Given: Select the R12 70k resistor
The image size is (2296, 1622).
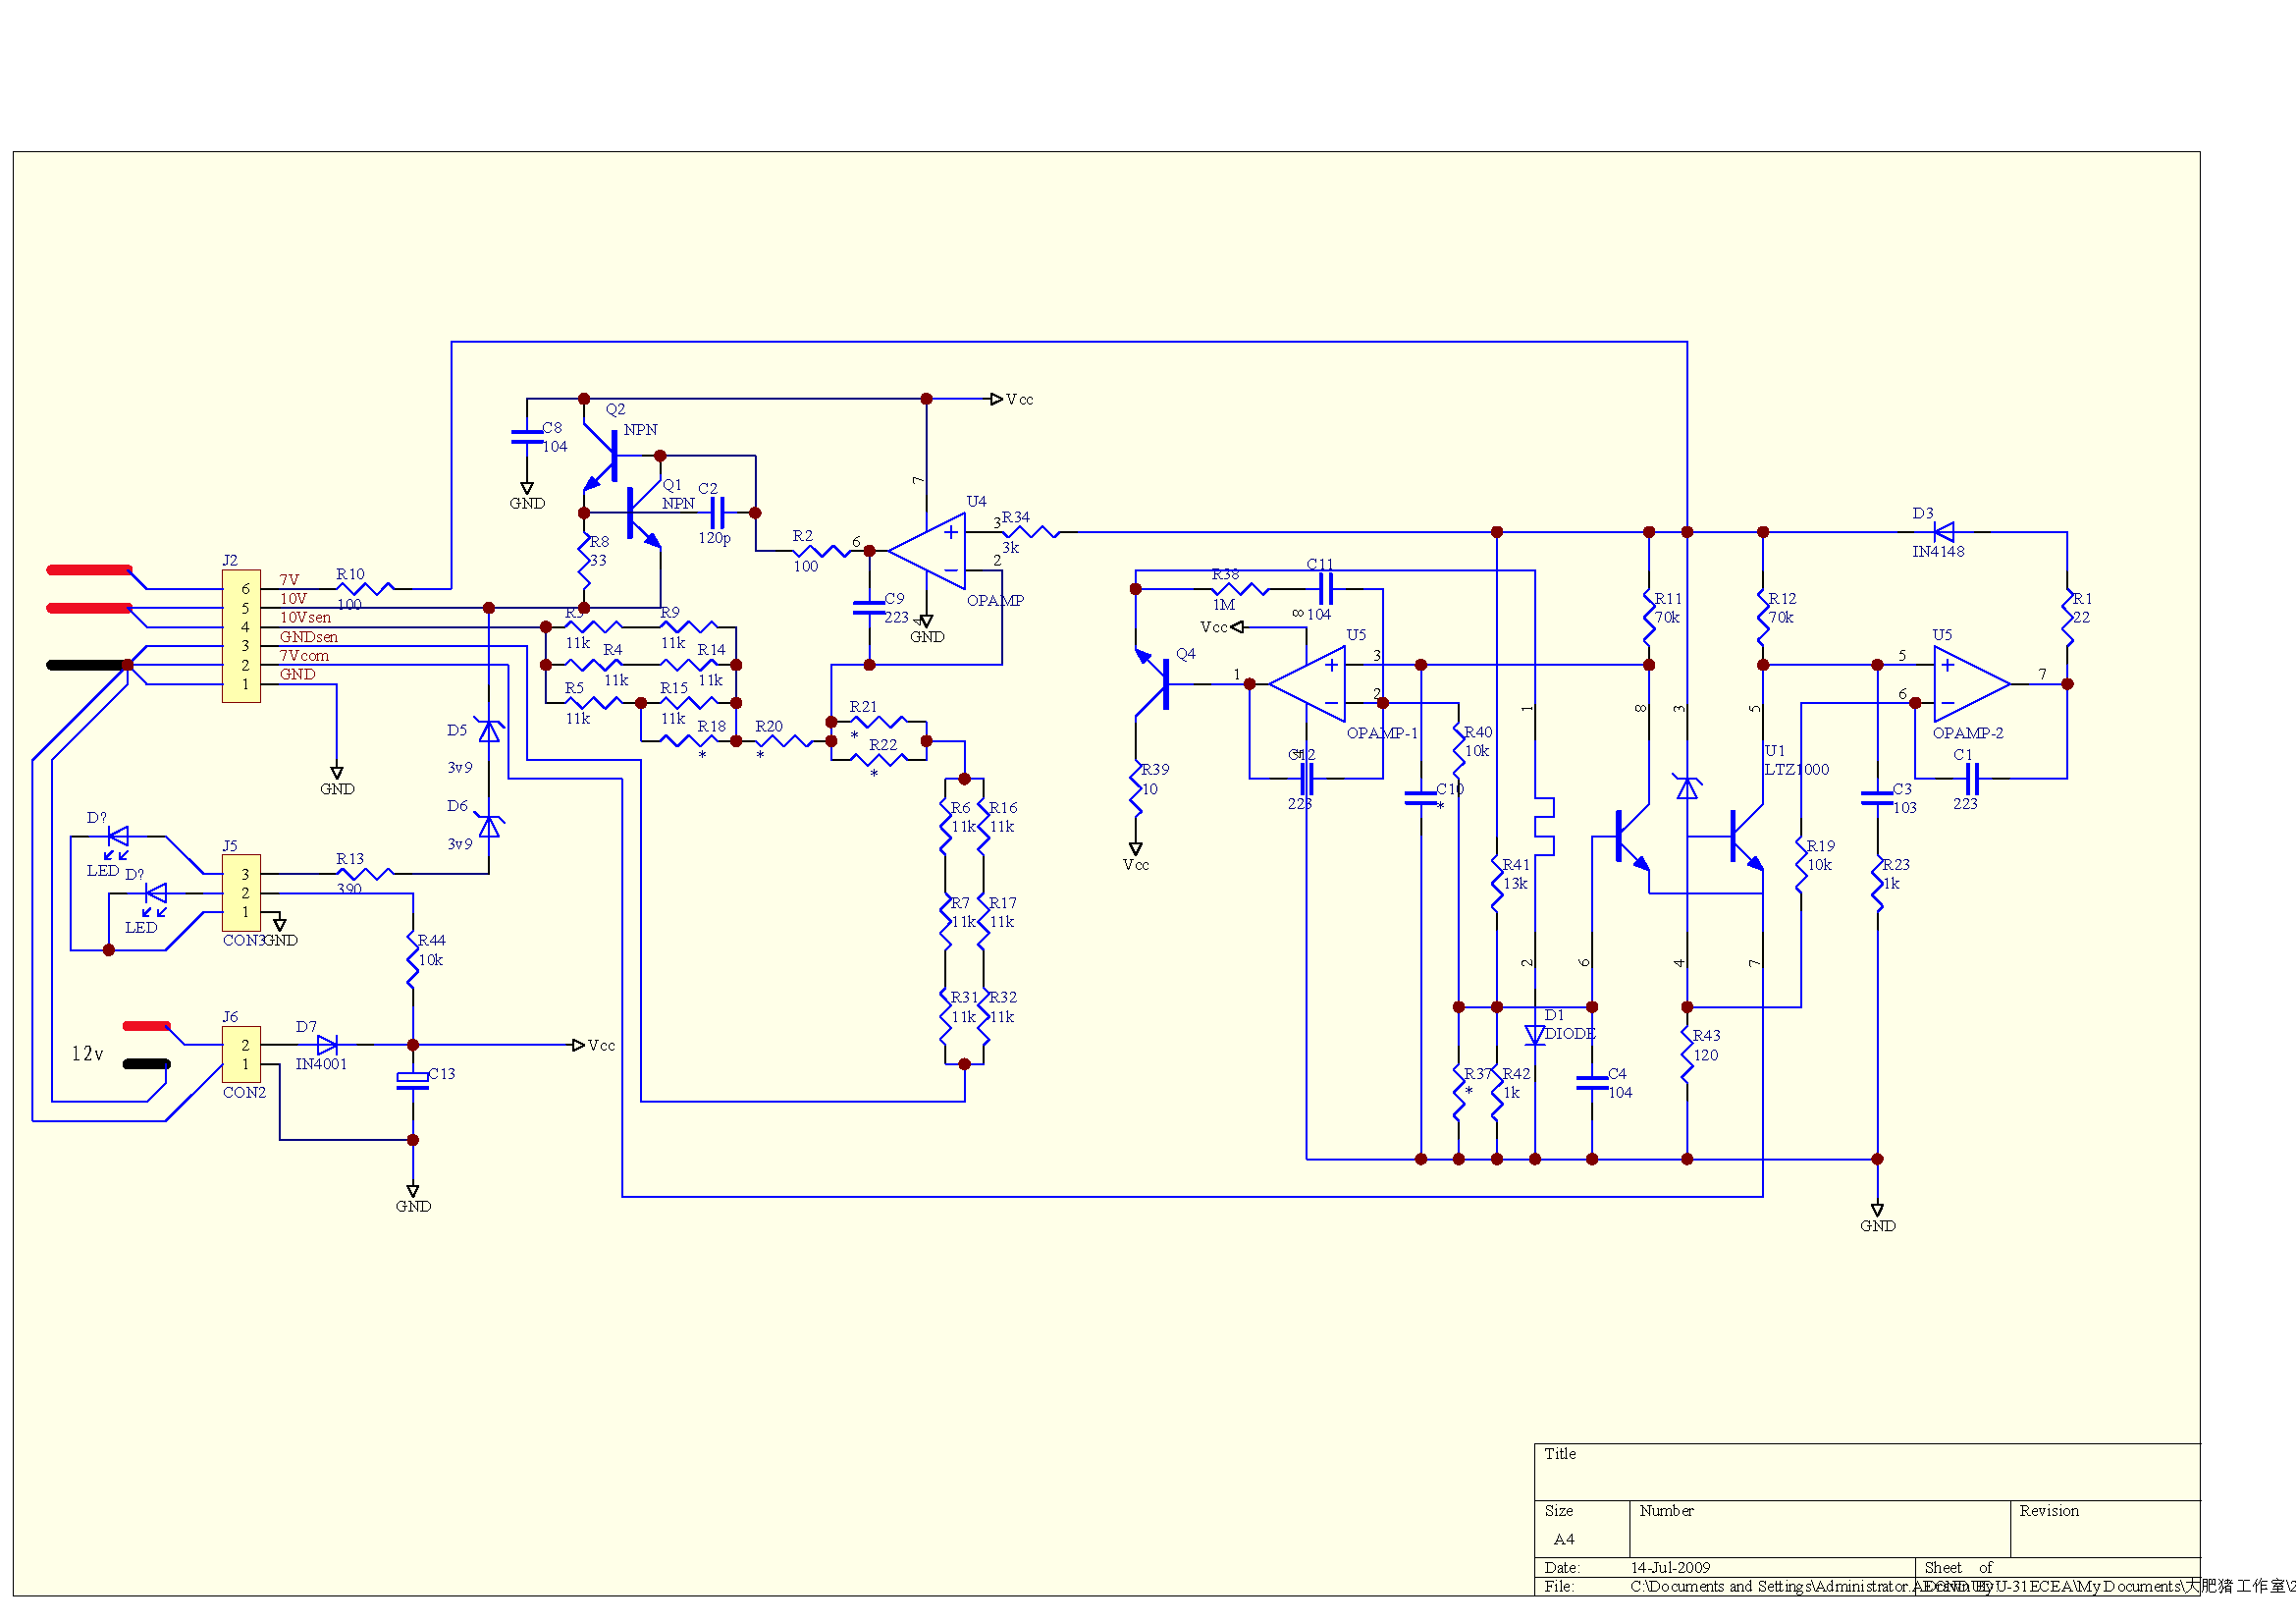Looking at the screenshot, I should pyautogui.click(x=1763, y=618).
